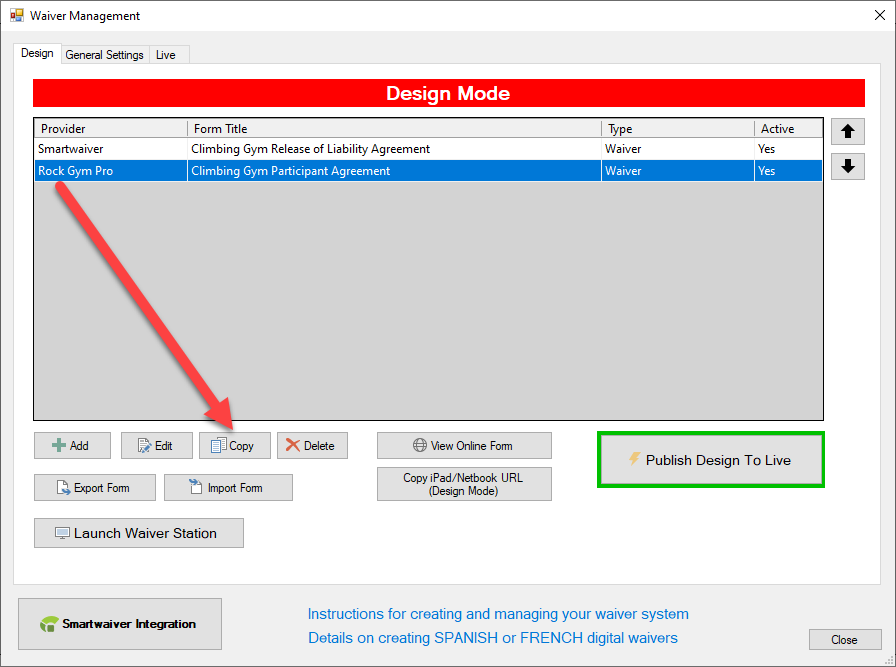The image size is (896, 667).
Task: Copy iPad/Netbook URL (Design Mode)
Action: 464,484
